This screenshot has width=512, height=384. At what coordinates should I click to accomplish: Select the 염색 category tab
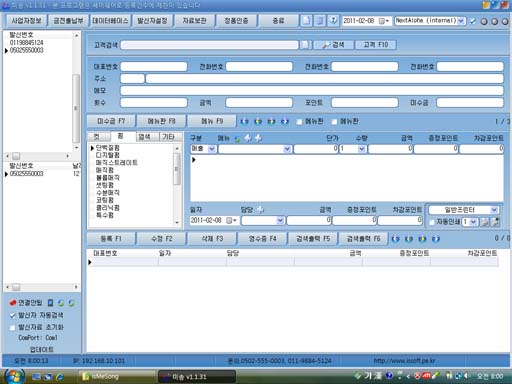click(x=144, y=137)
